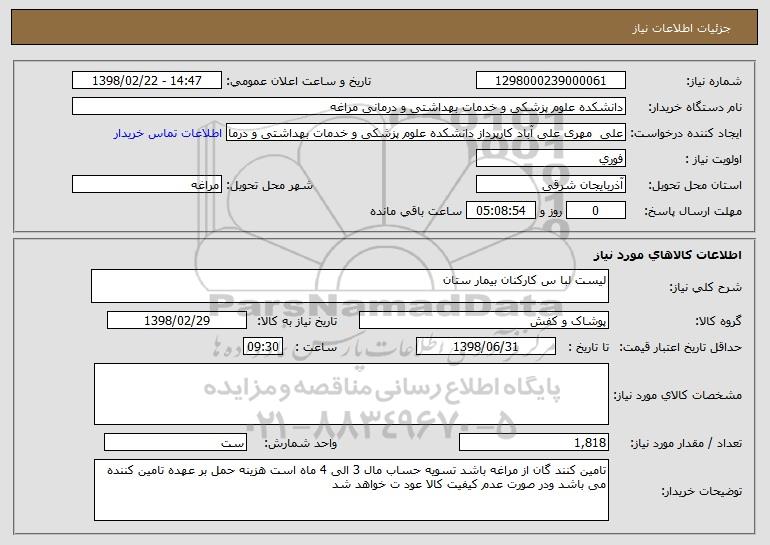770x545 pixels.
Task: Click the priority field showing فوری
Action: point(550,159)
